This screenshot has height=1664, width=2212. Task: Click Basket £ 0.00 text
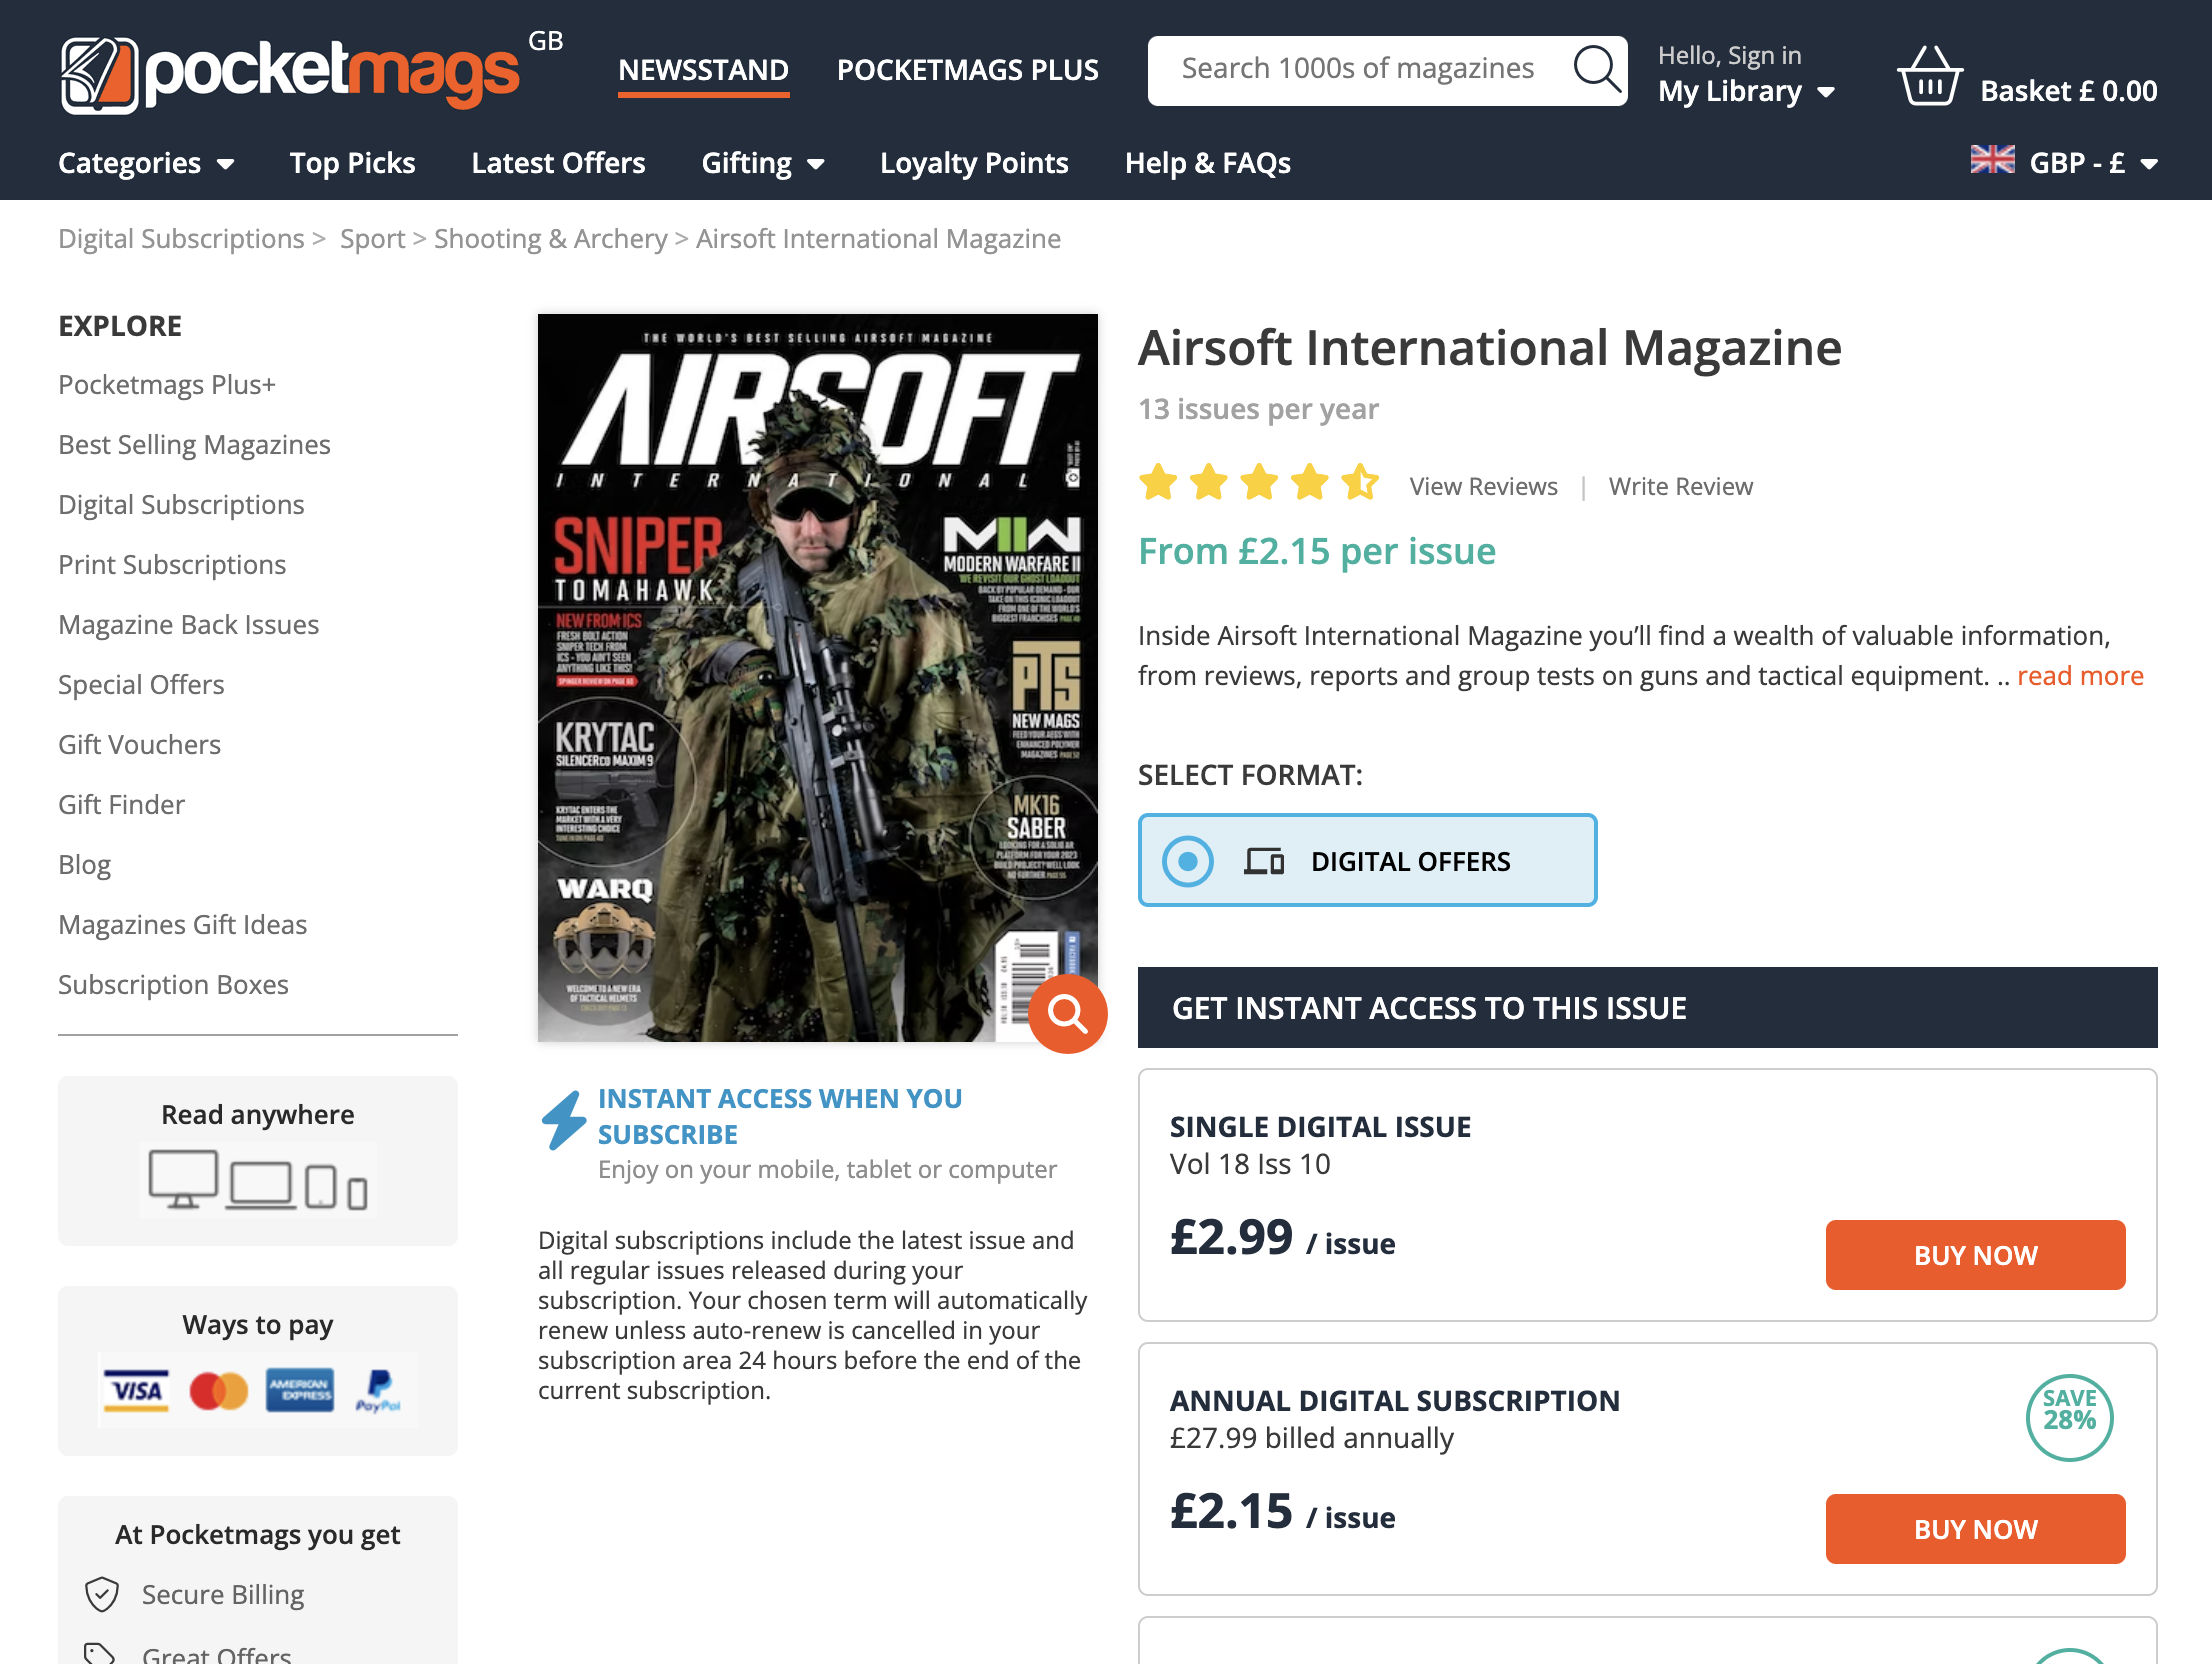(x=2068, y=91)
